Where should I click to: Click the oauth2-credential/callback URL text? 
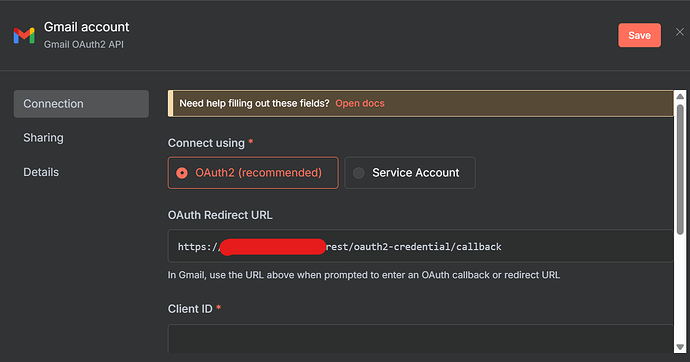click(414, 247)
